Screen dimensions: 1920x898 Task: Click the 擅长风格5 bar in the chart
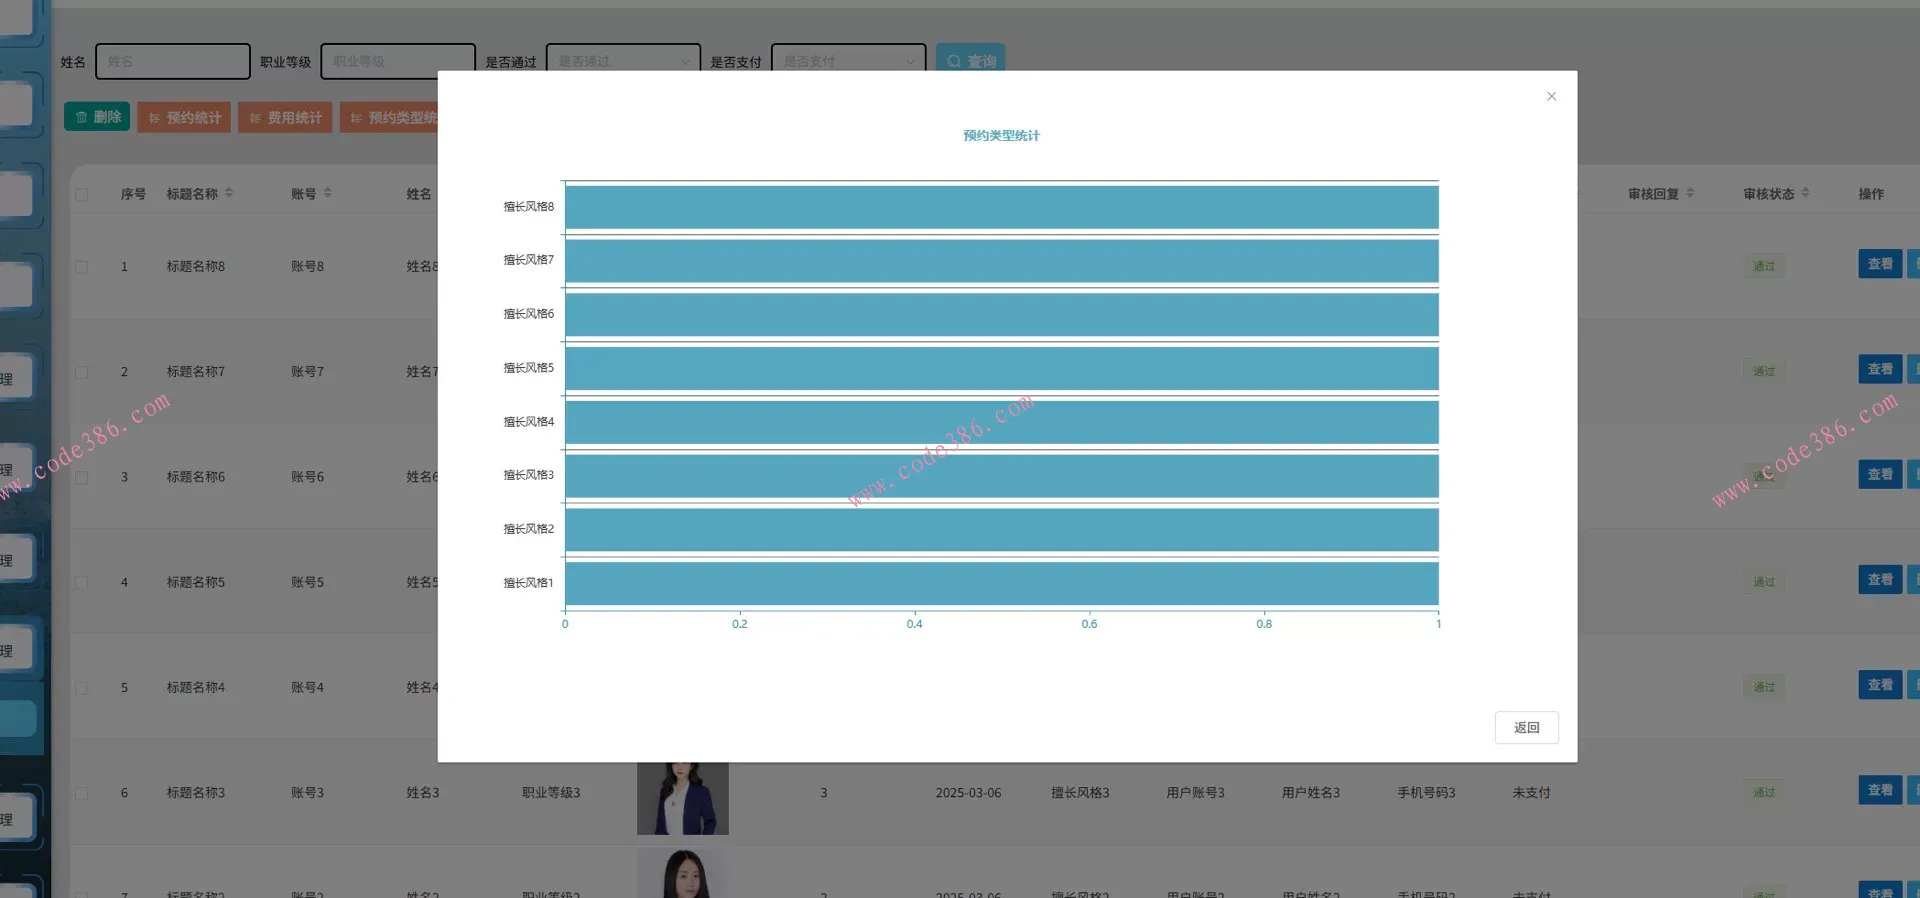pyautogui.click(x=1001, y=368)
